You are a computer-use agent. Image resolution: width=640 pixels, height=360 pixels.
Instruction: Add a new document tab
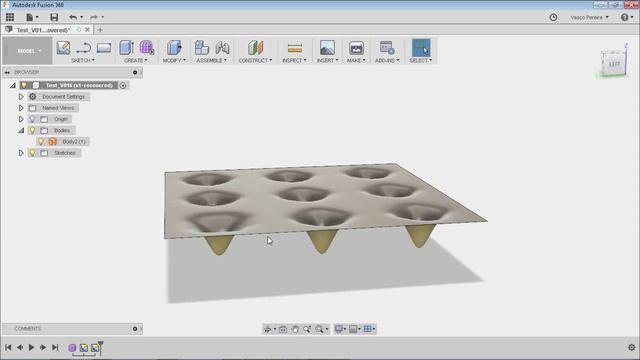[x=100, y=30]
